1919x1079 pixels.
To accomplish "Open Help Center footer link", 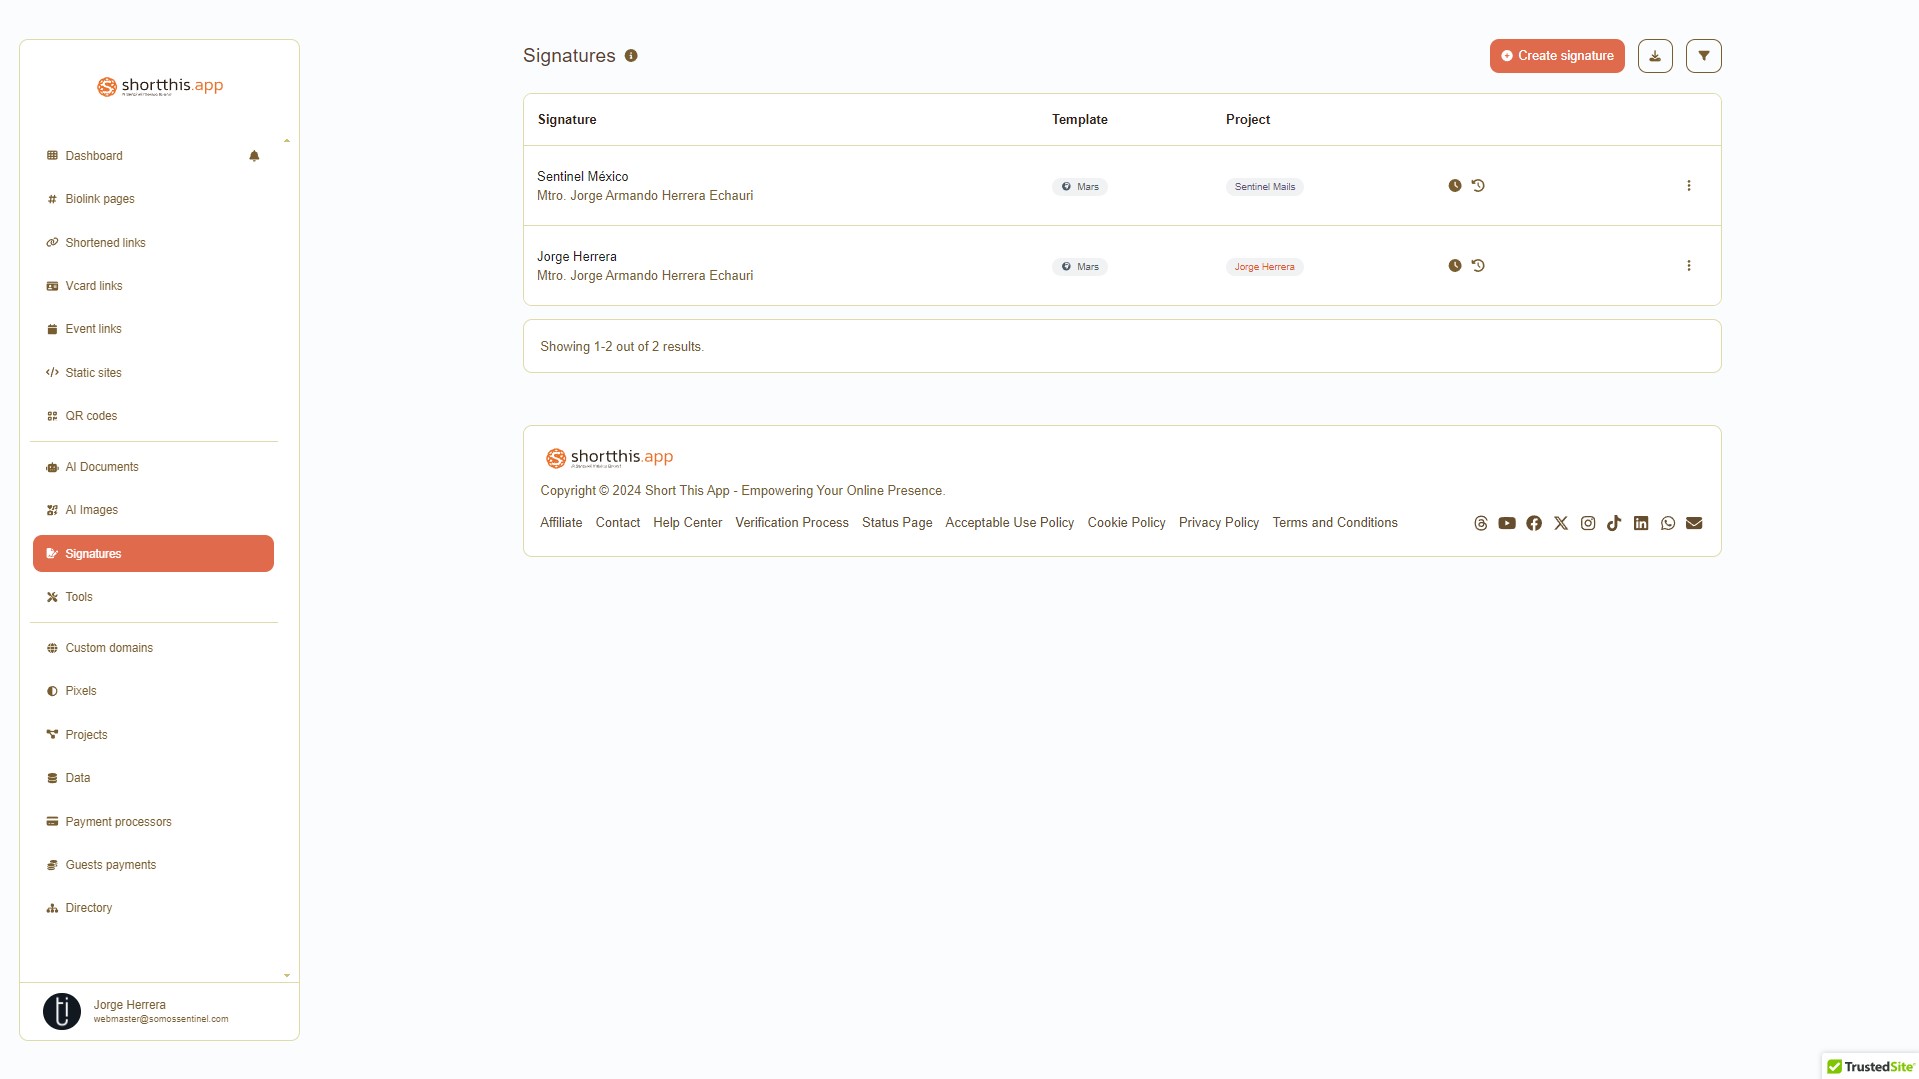I will coord(688,523).
